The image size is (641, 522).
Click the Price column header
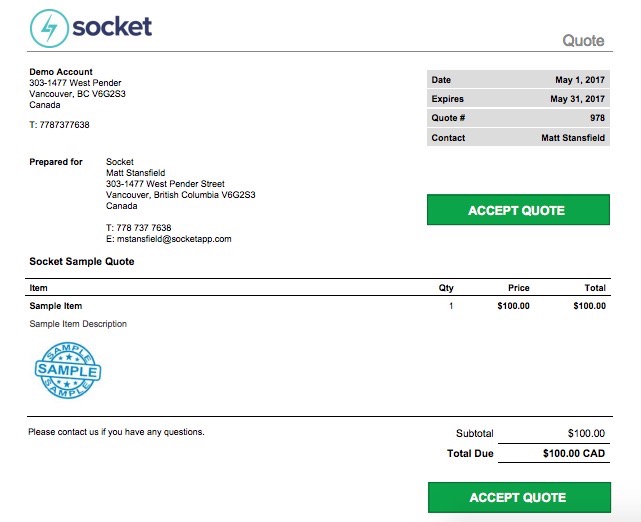pos(519,288)
